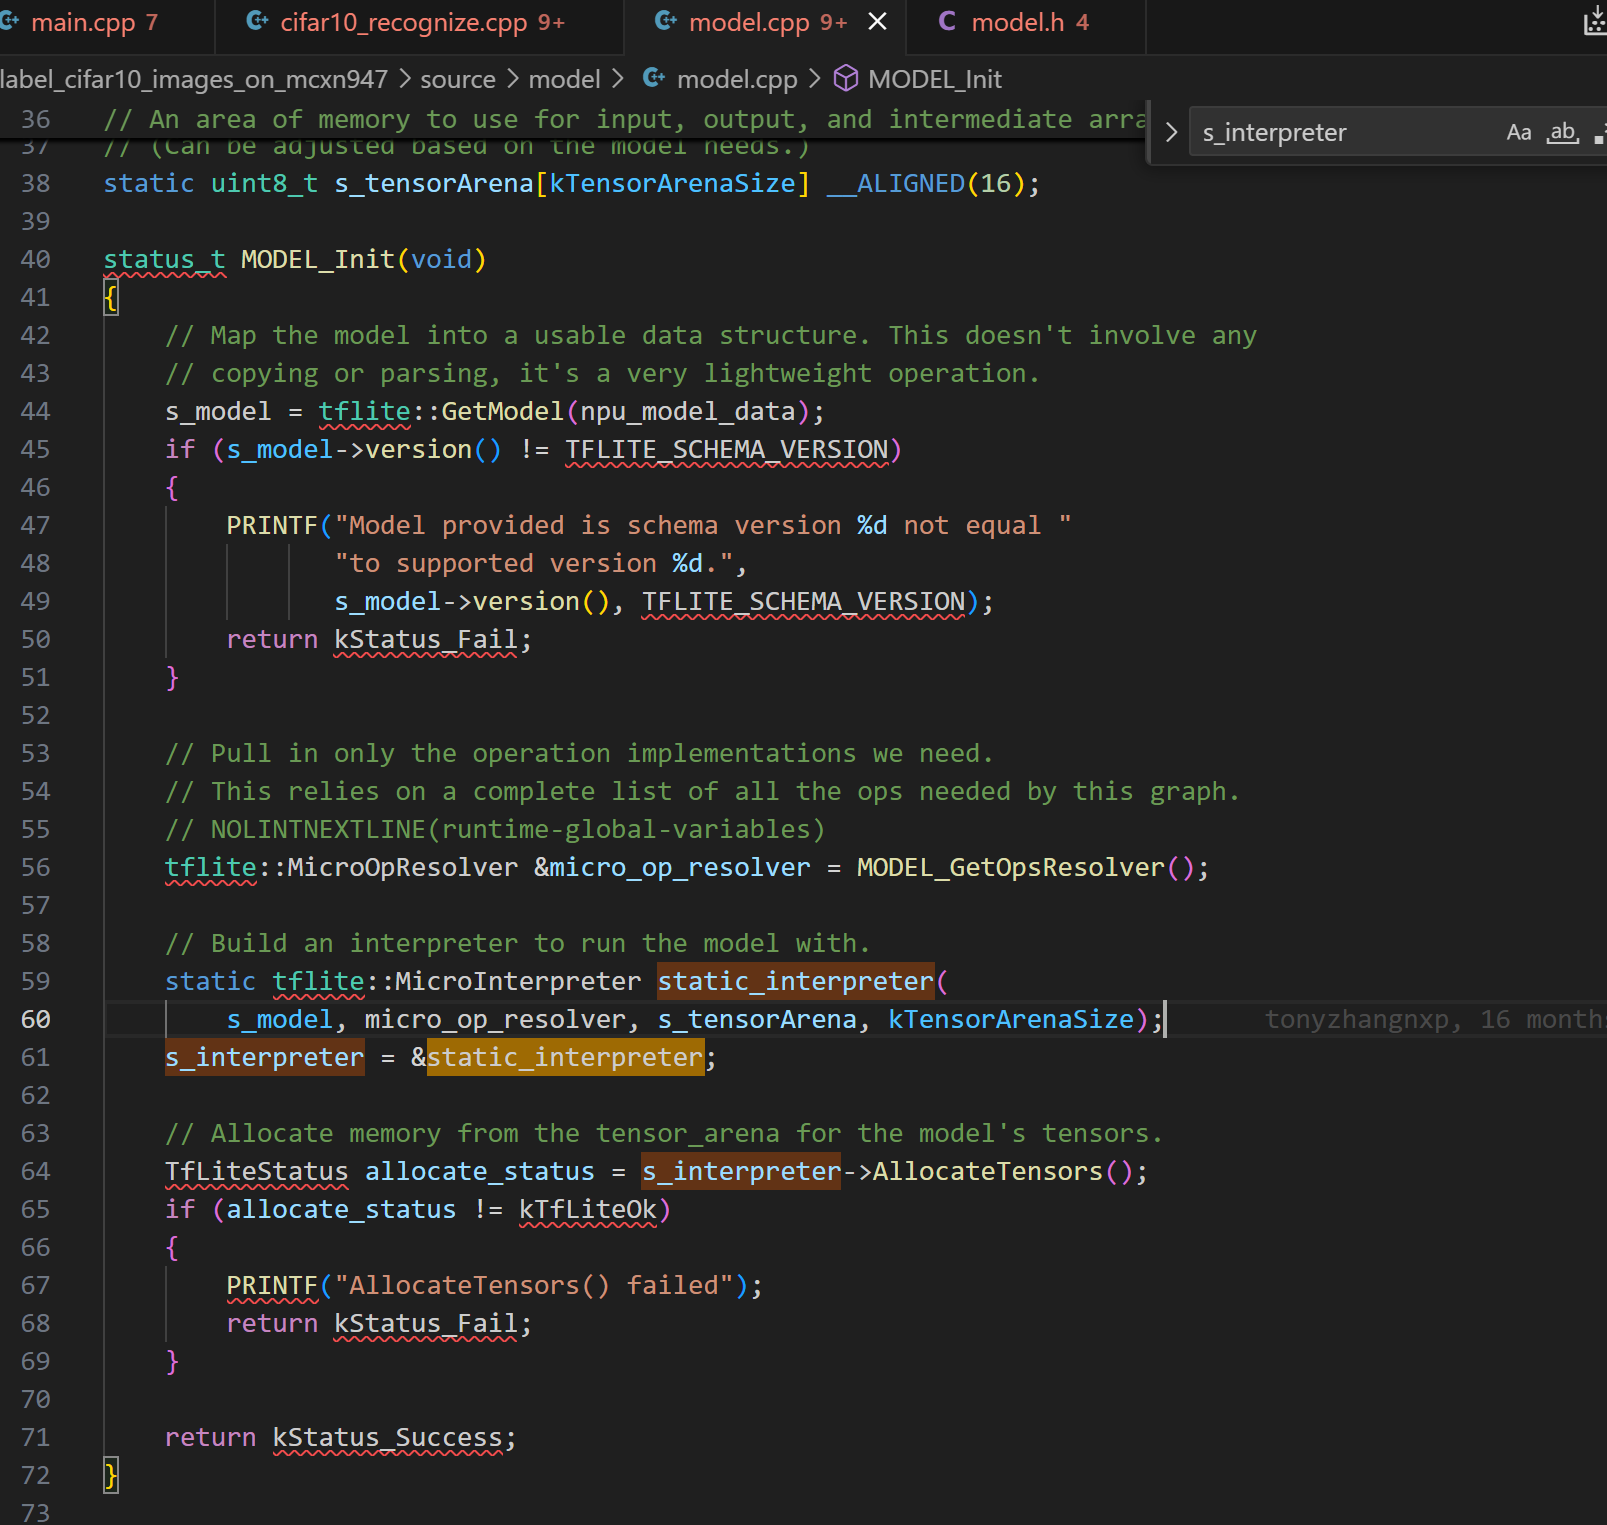Click the closing brace on line 72
The width and height of the screenshot is (1607, 1525).
click(x=111, y=1475)
